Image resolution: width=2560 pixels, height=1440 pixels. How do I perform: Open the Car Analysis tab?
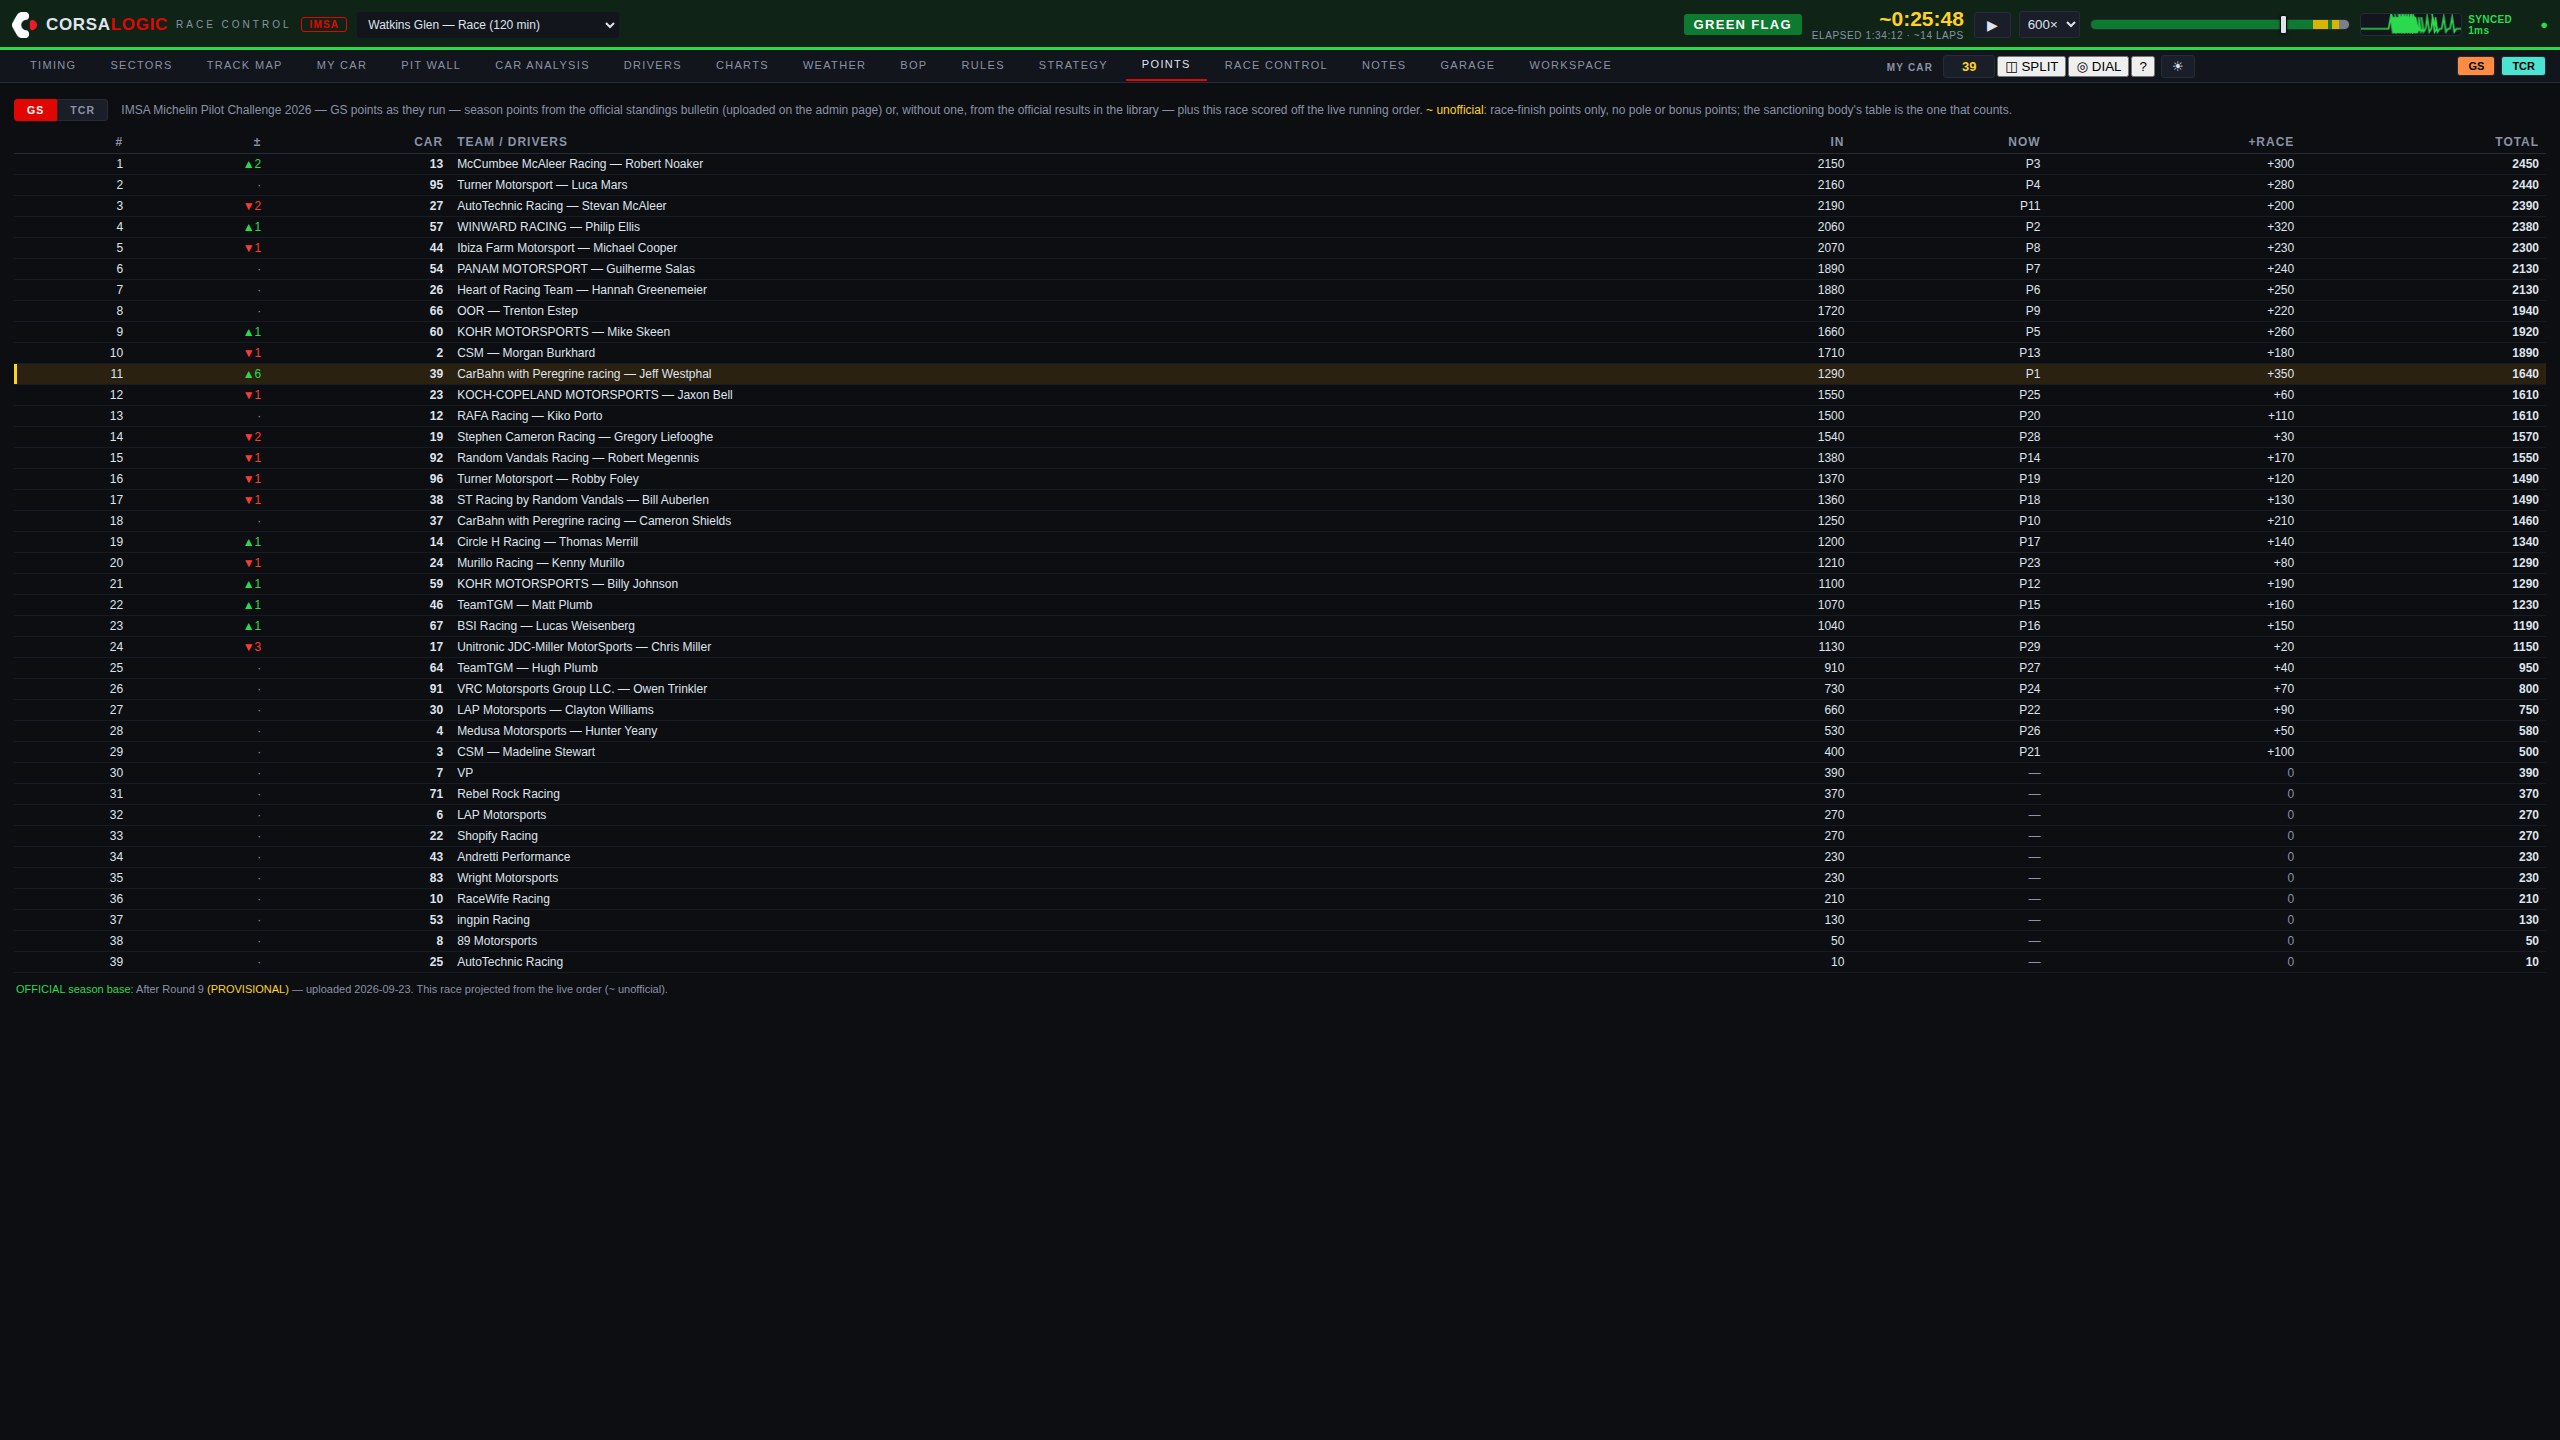point(542,65)
